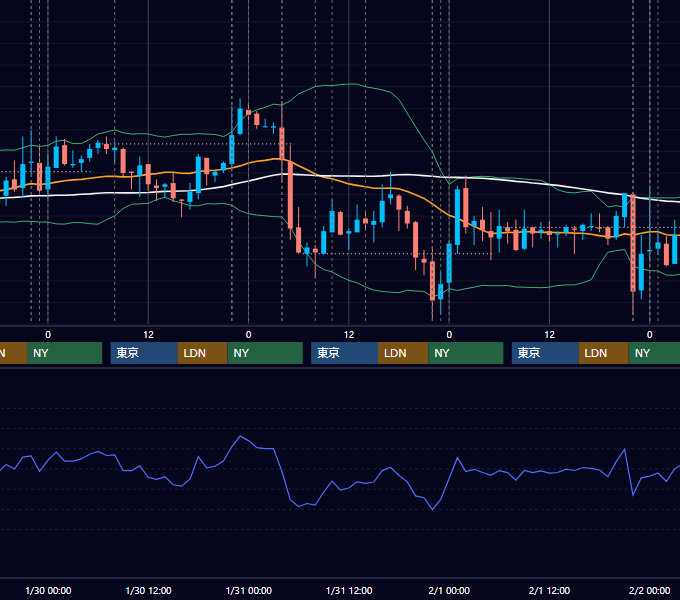Click the 2/2 00:00 date label
The width and height of the screenshot is (680, 600).
click(649, 590)
